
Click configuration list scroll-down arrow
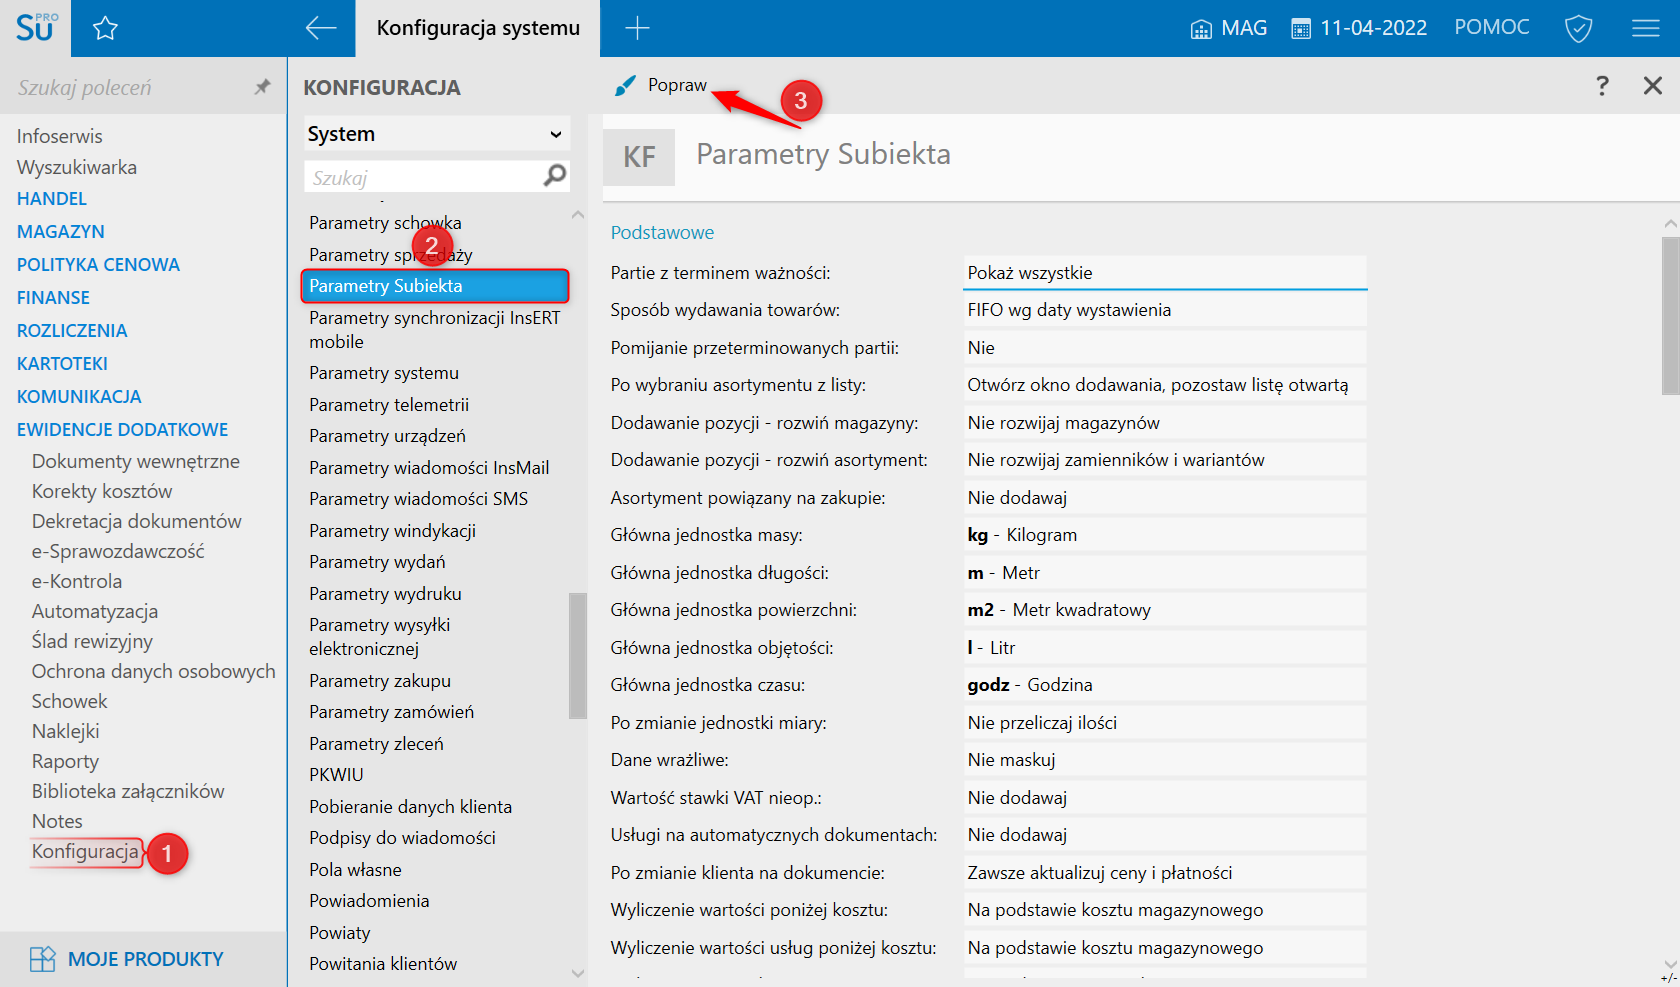[x=578, y=973]
